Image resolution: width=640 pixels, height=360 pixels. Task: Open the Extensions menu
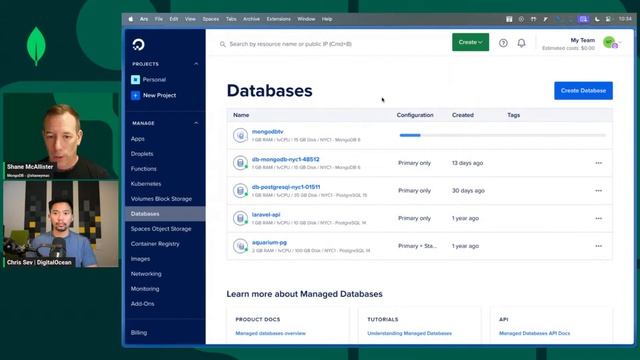pos(279,19)
